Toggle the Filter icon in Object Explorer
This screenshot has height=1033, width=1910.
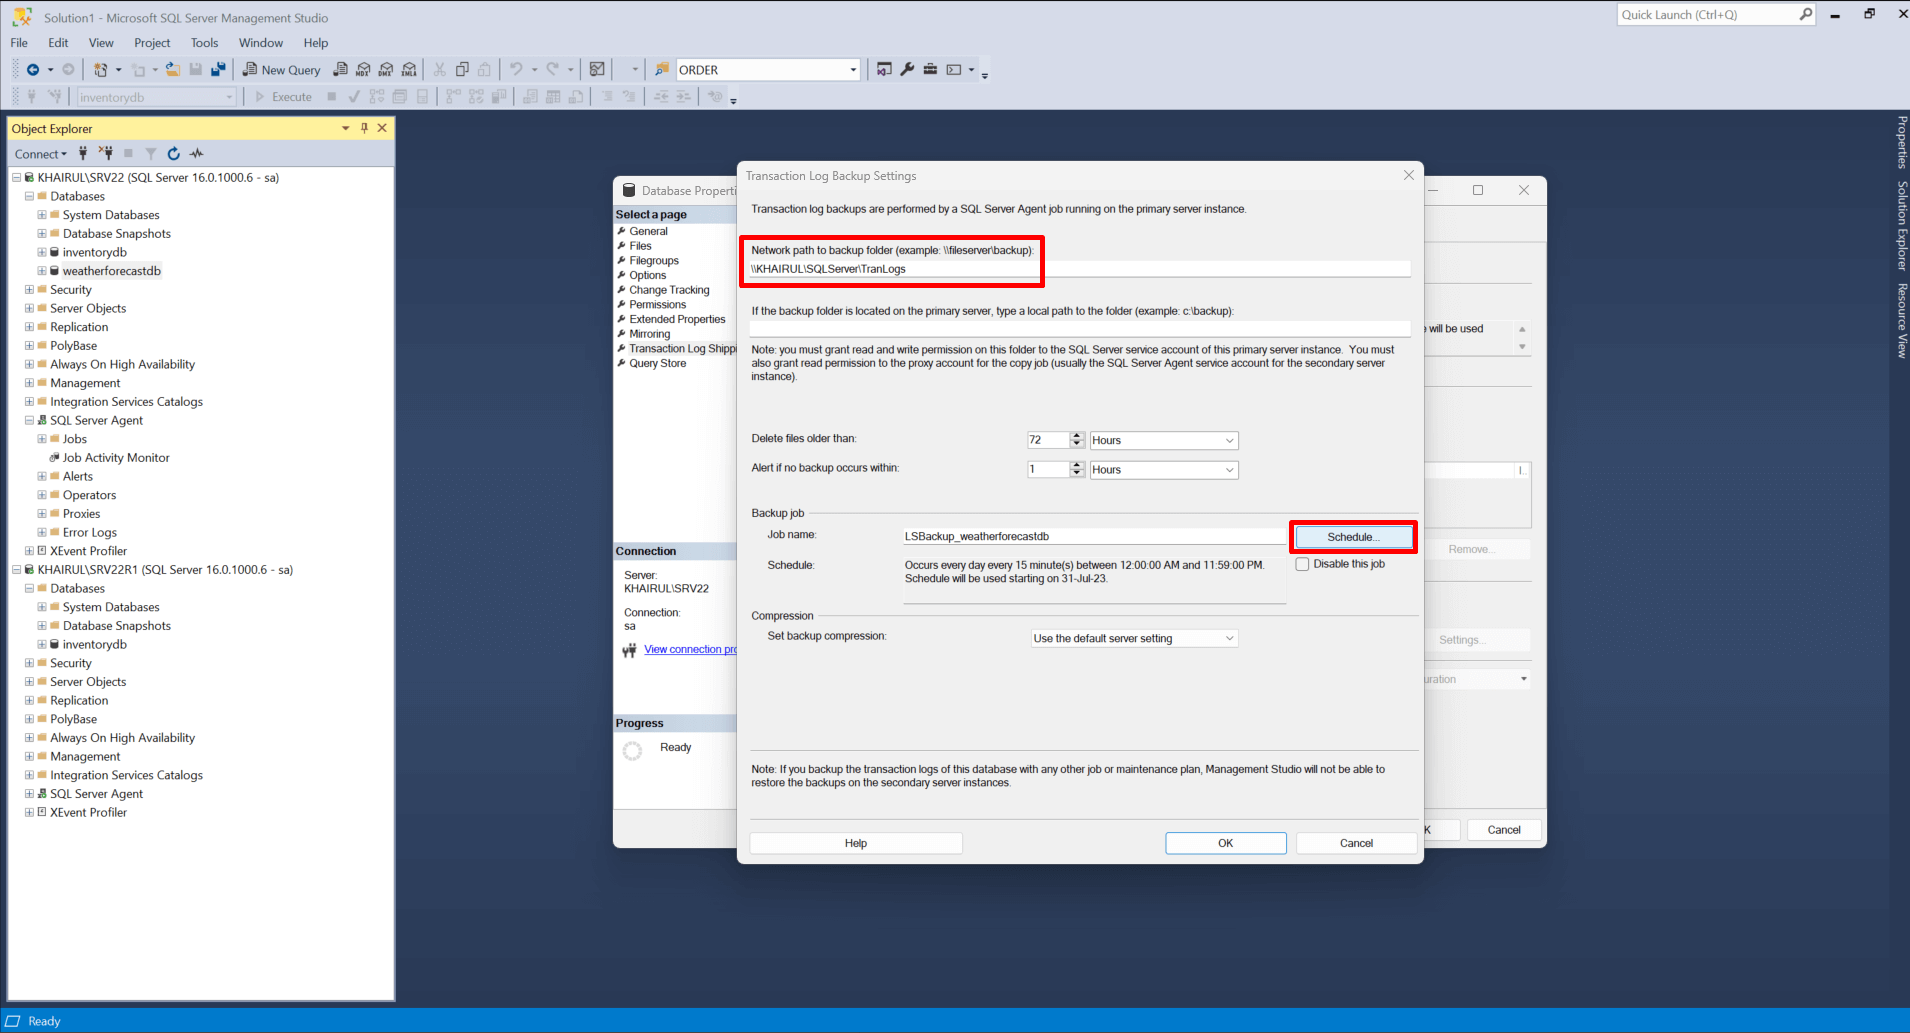pyautogui.click(x=150, y=153)
